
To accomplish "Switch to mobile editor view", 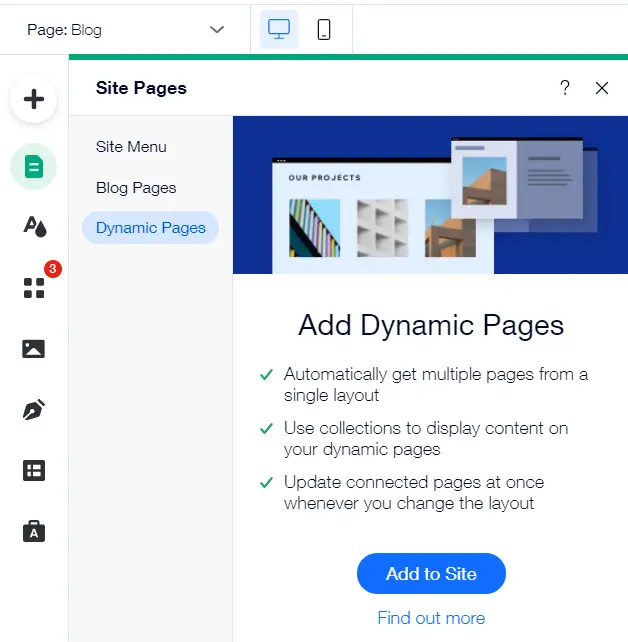I will click(324, 30).
